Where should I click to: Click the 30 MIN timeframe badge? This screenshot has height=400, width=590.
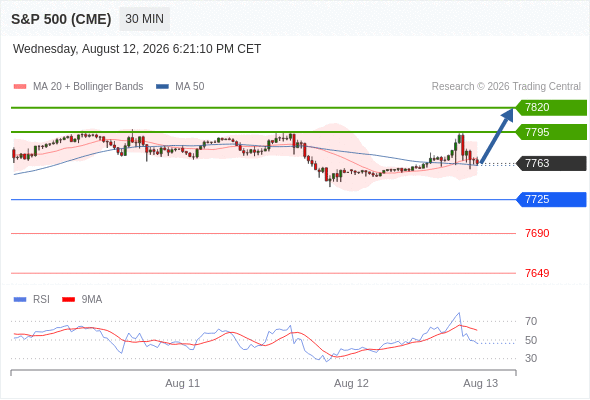click(144, 19)
